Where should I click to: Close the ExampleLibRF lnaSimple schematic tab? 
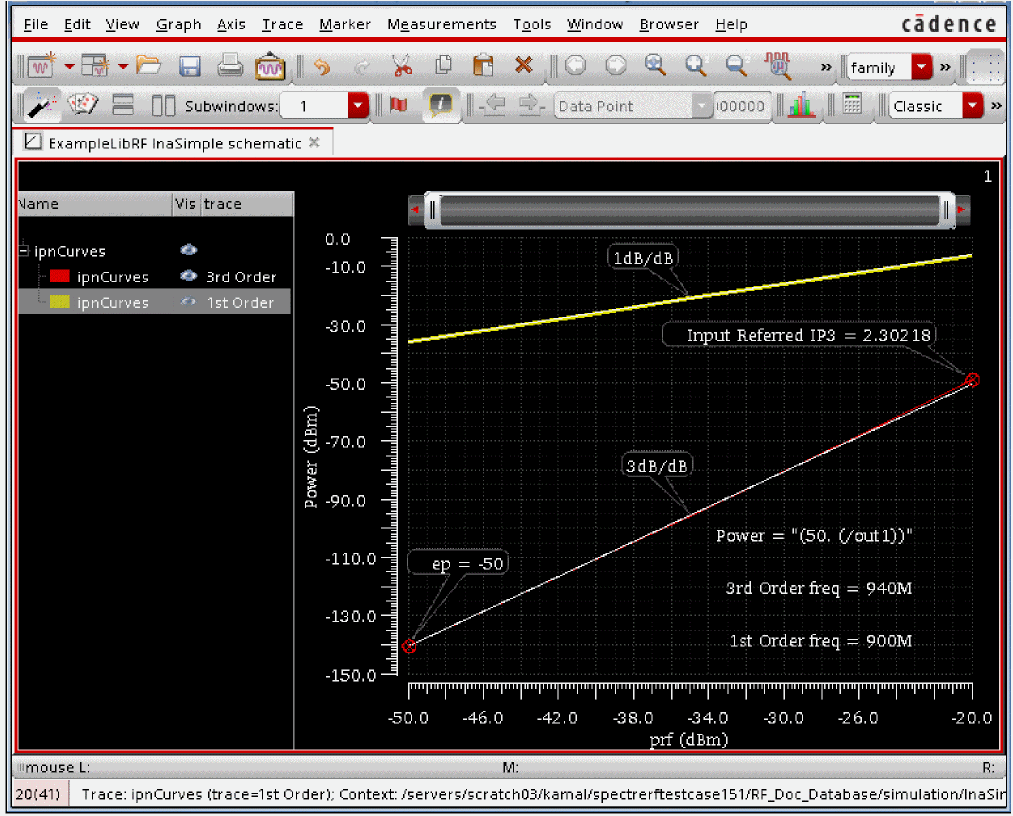314,142
